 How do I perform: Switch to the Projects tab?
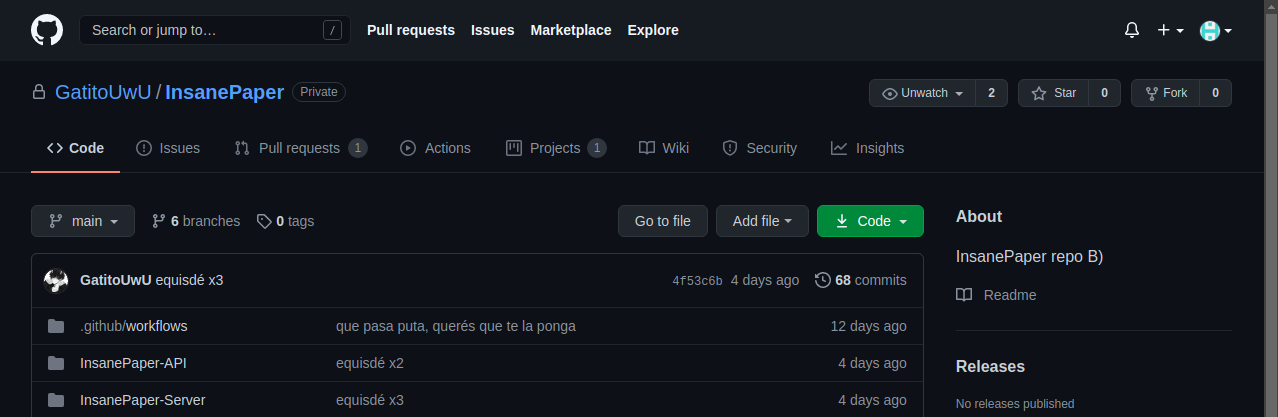556,148
